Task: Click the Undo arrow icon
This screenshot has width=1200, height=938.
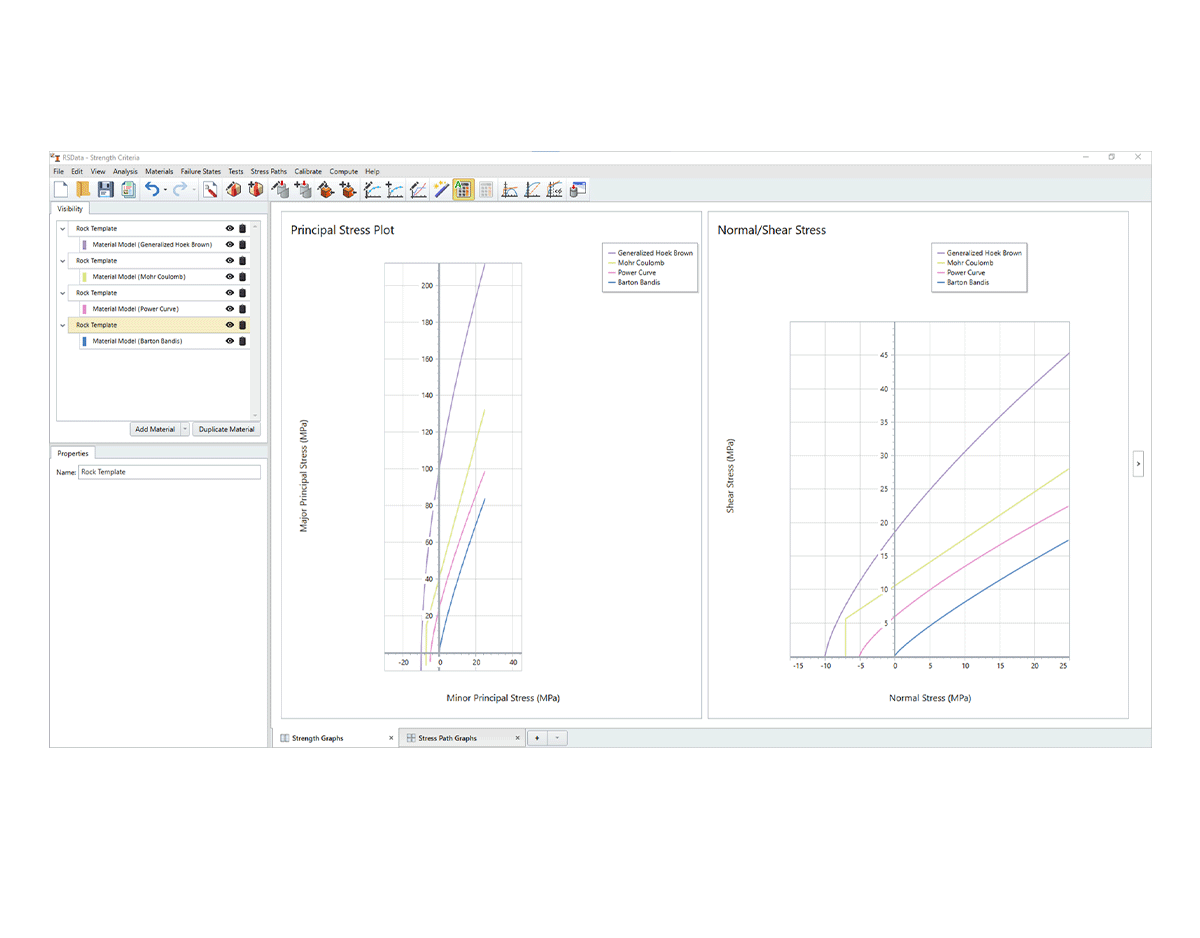Action: 152,189
